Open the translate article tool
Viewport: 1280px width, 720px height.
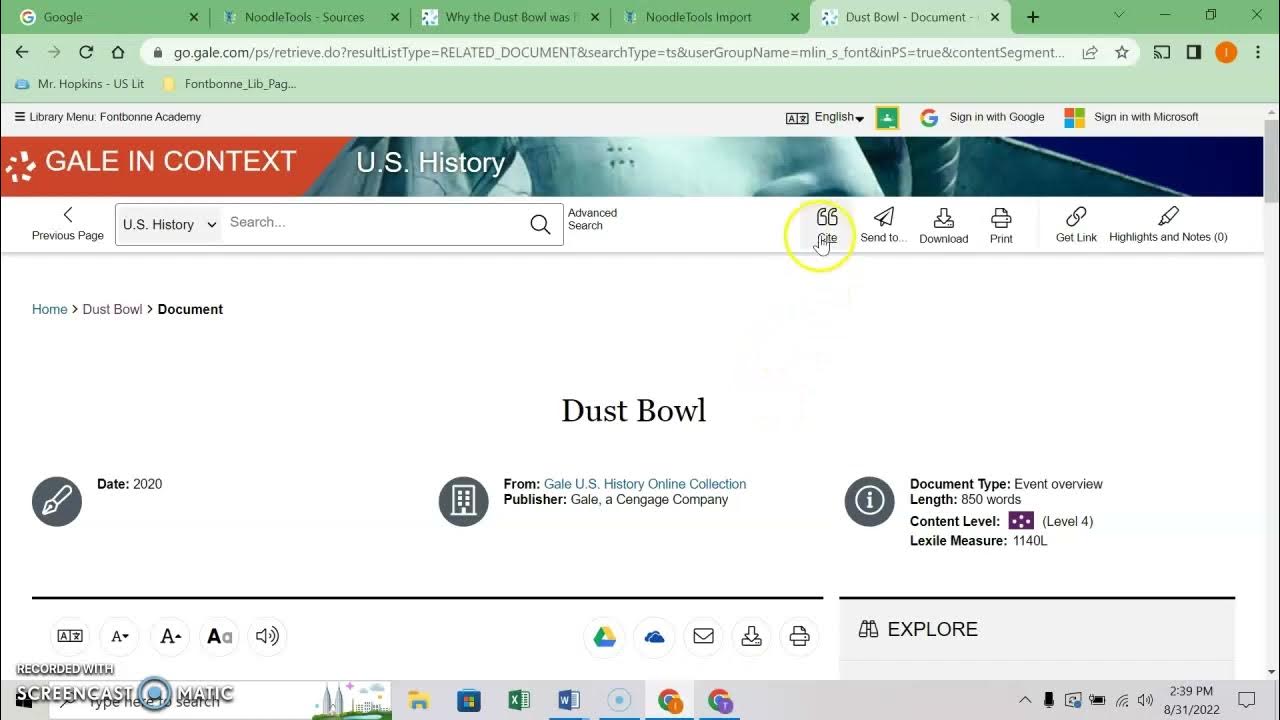pos(70,636)
